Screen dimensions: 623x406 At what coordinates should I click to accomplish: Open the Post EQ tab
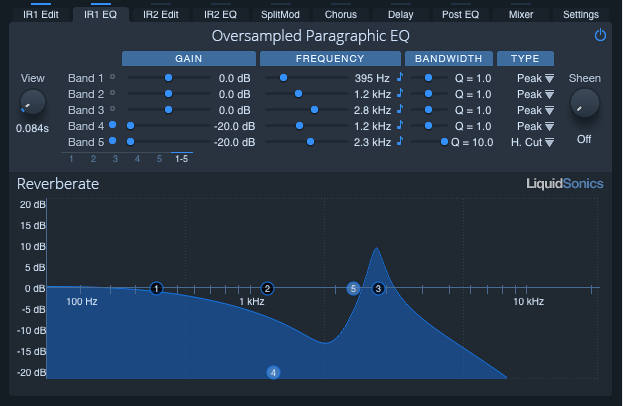point(460,15)
